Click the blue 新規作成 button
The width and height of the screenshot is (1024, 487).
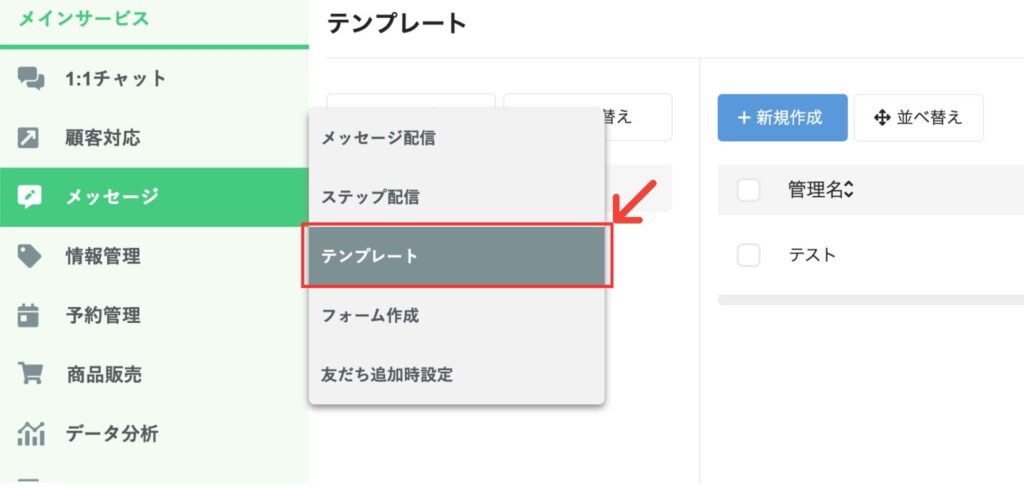point(782,118)
